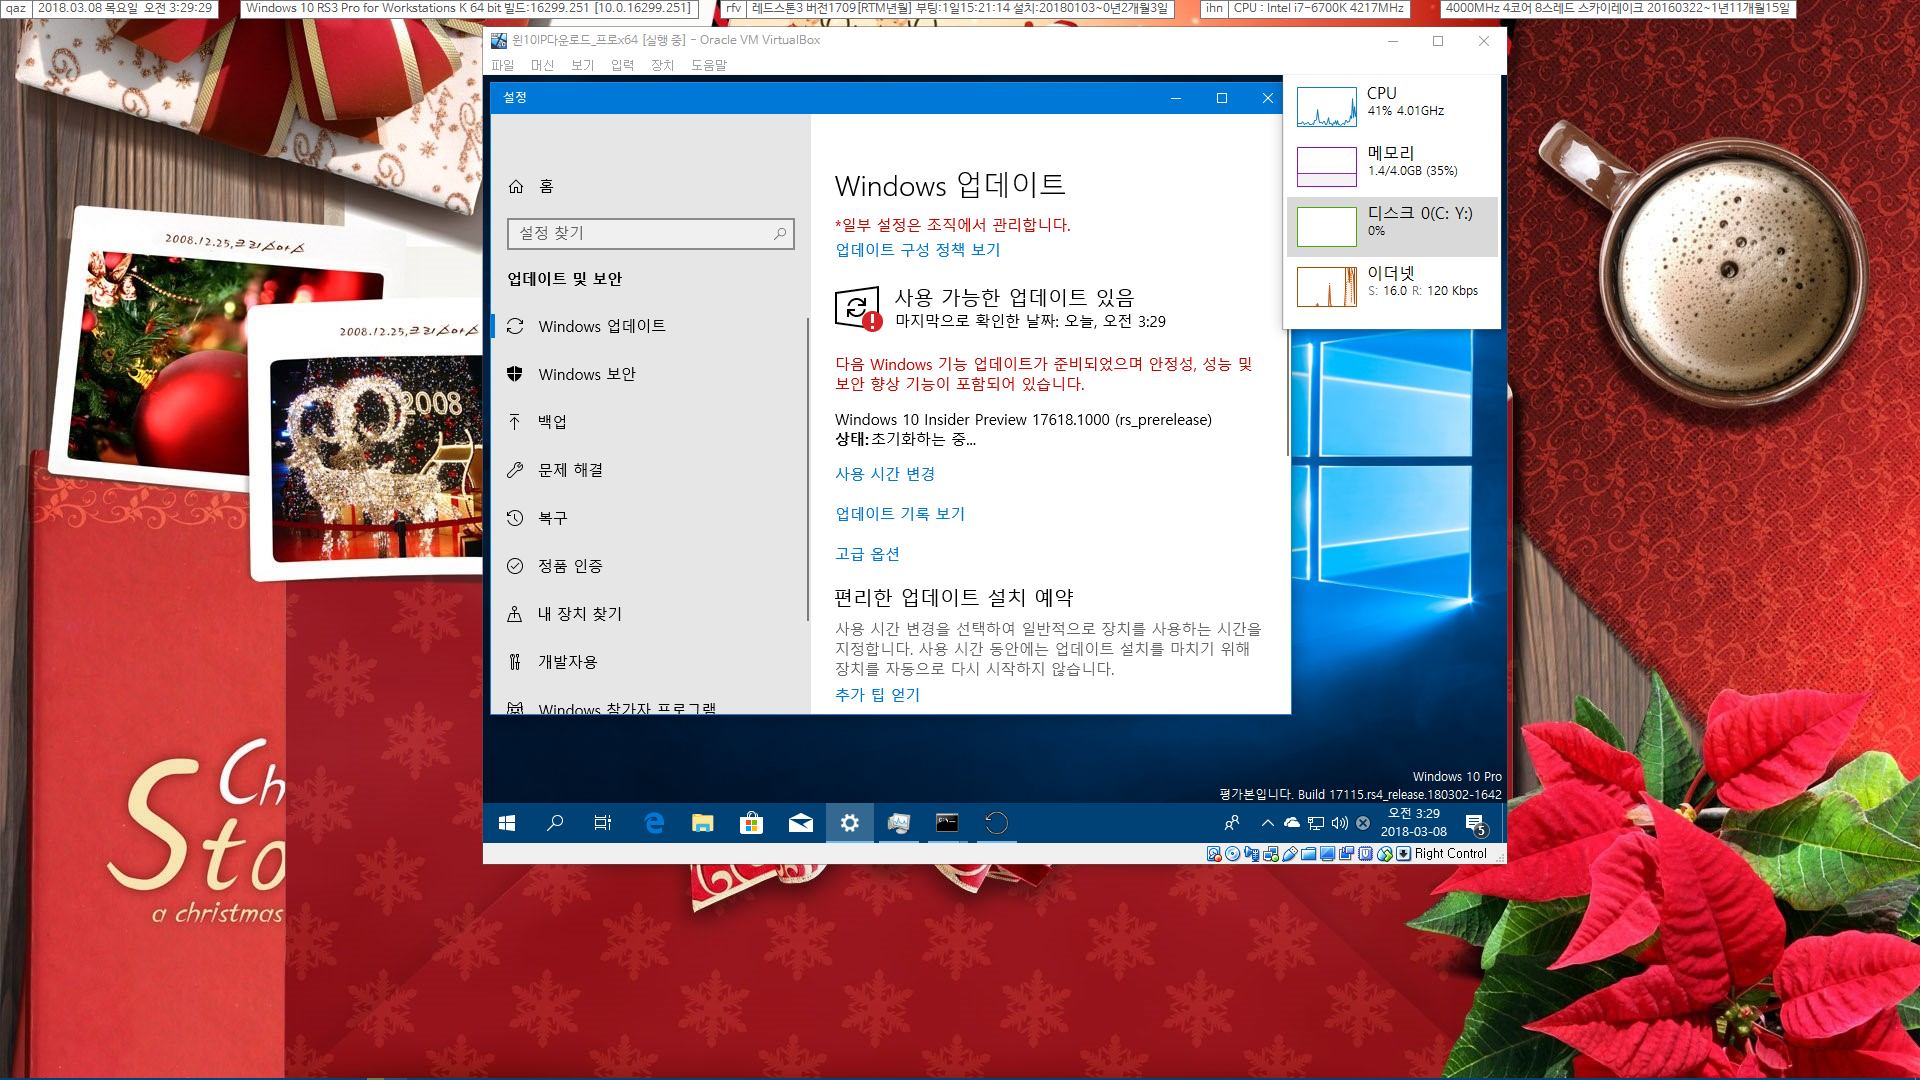Click the shared folders icon in VirtualBox status bar
The height and width of the screenshot is (1080, 1920).
point(1308,853)
